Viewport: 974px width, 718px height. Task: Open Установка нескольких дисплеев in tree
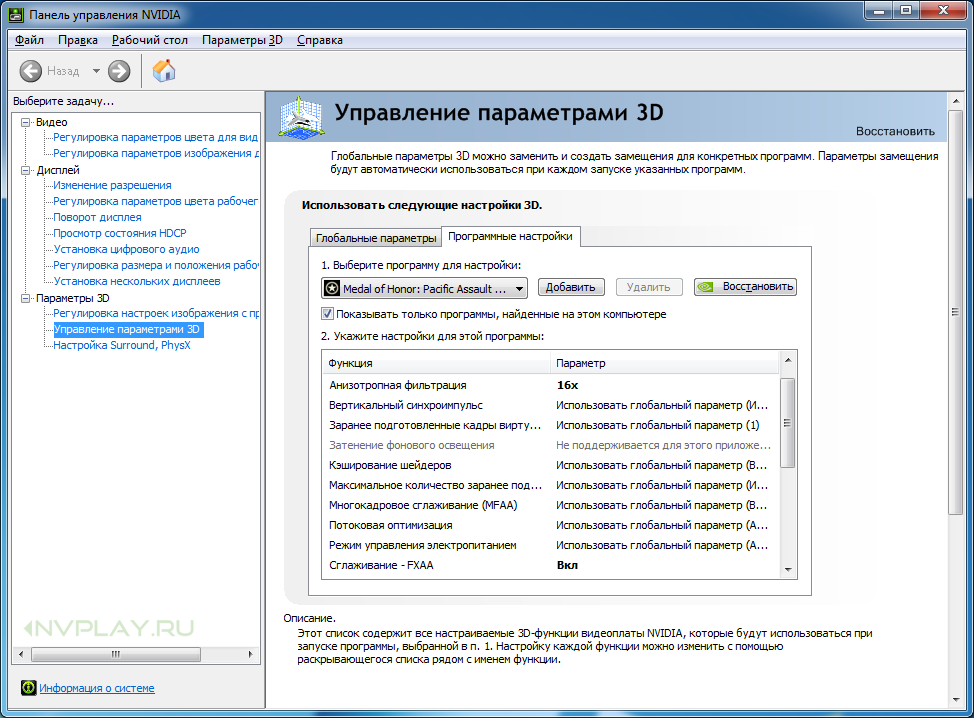137,281
